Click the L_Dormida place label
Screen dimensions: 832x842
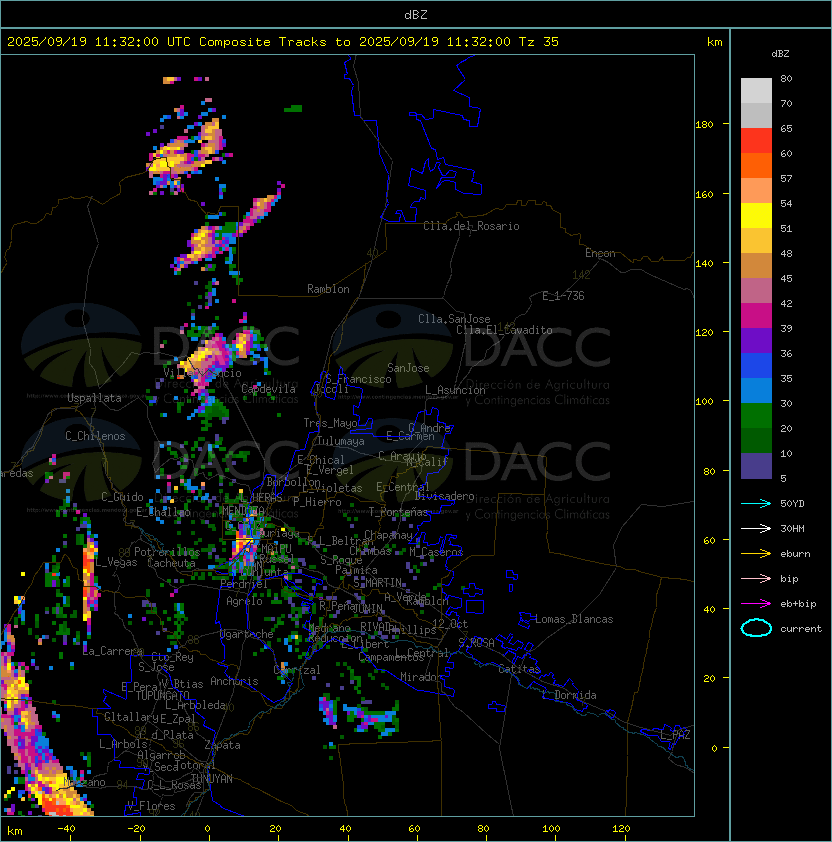pos(569,695)
